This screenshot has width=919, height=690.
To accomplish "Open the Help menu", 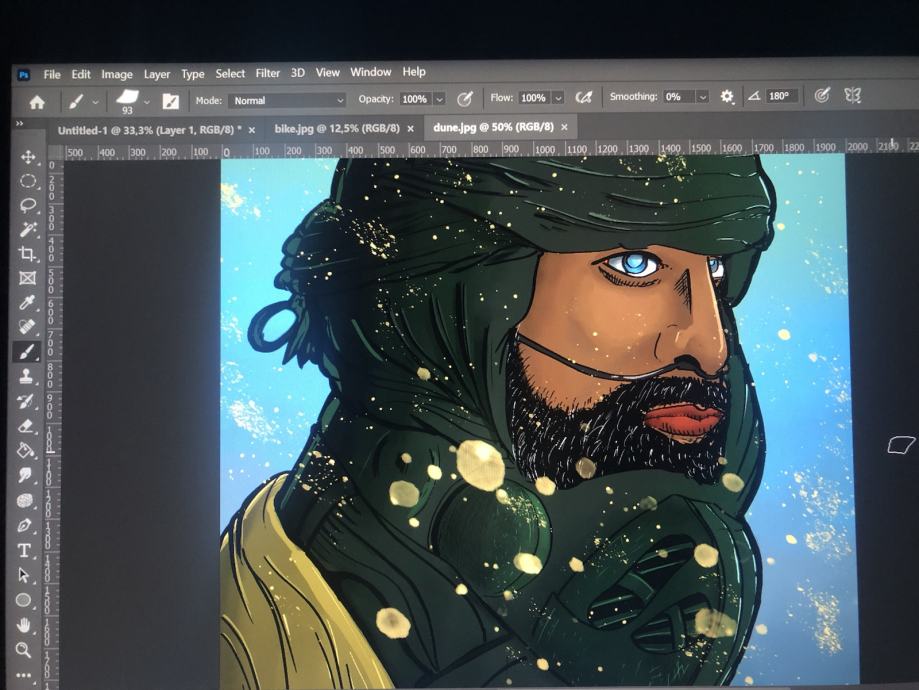I will click(414, 72).
